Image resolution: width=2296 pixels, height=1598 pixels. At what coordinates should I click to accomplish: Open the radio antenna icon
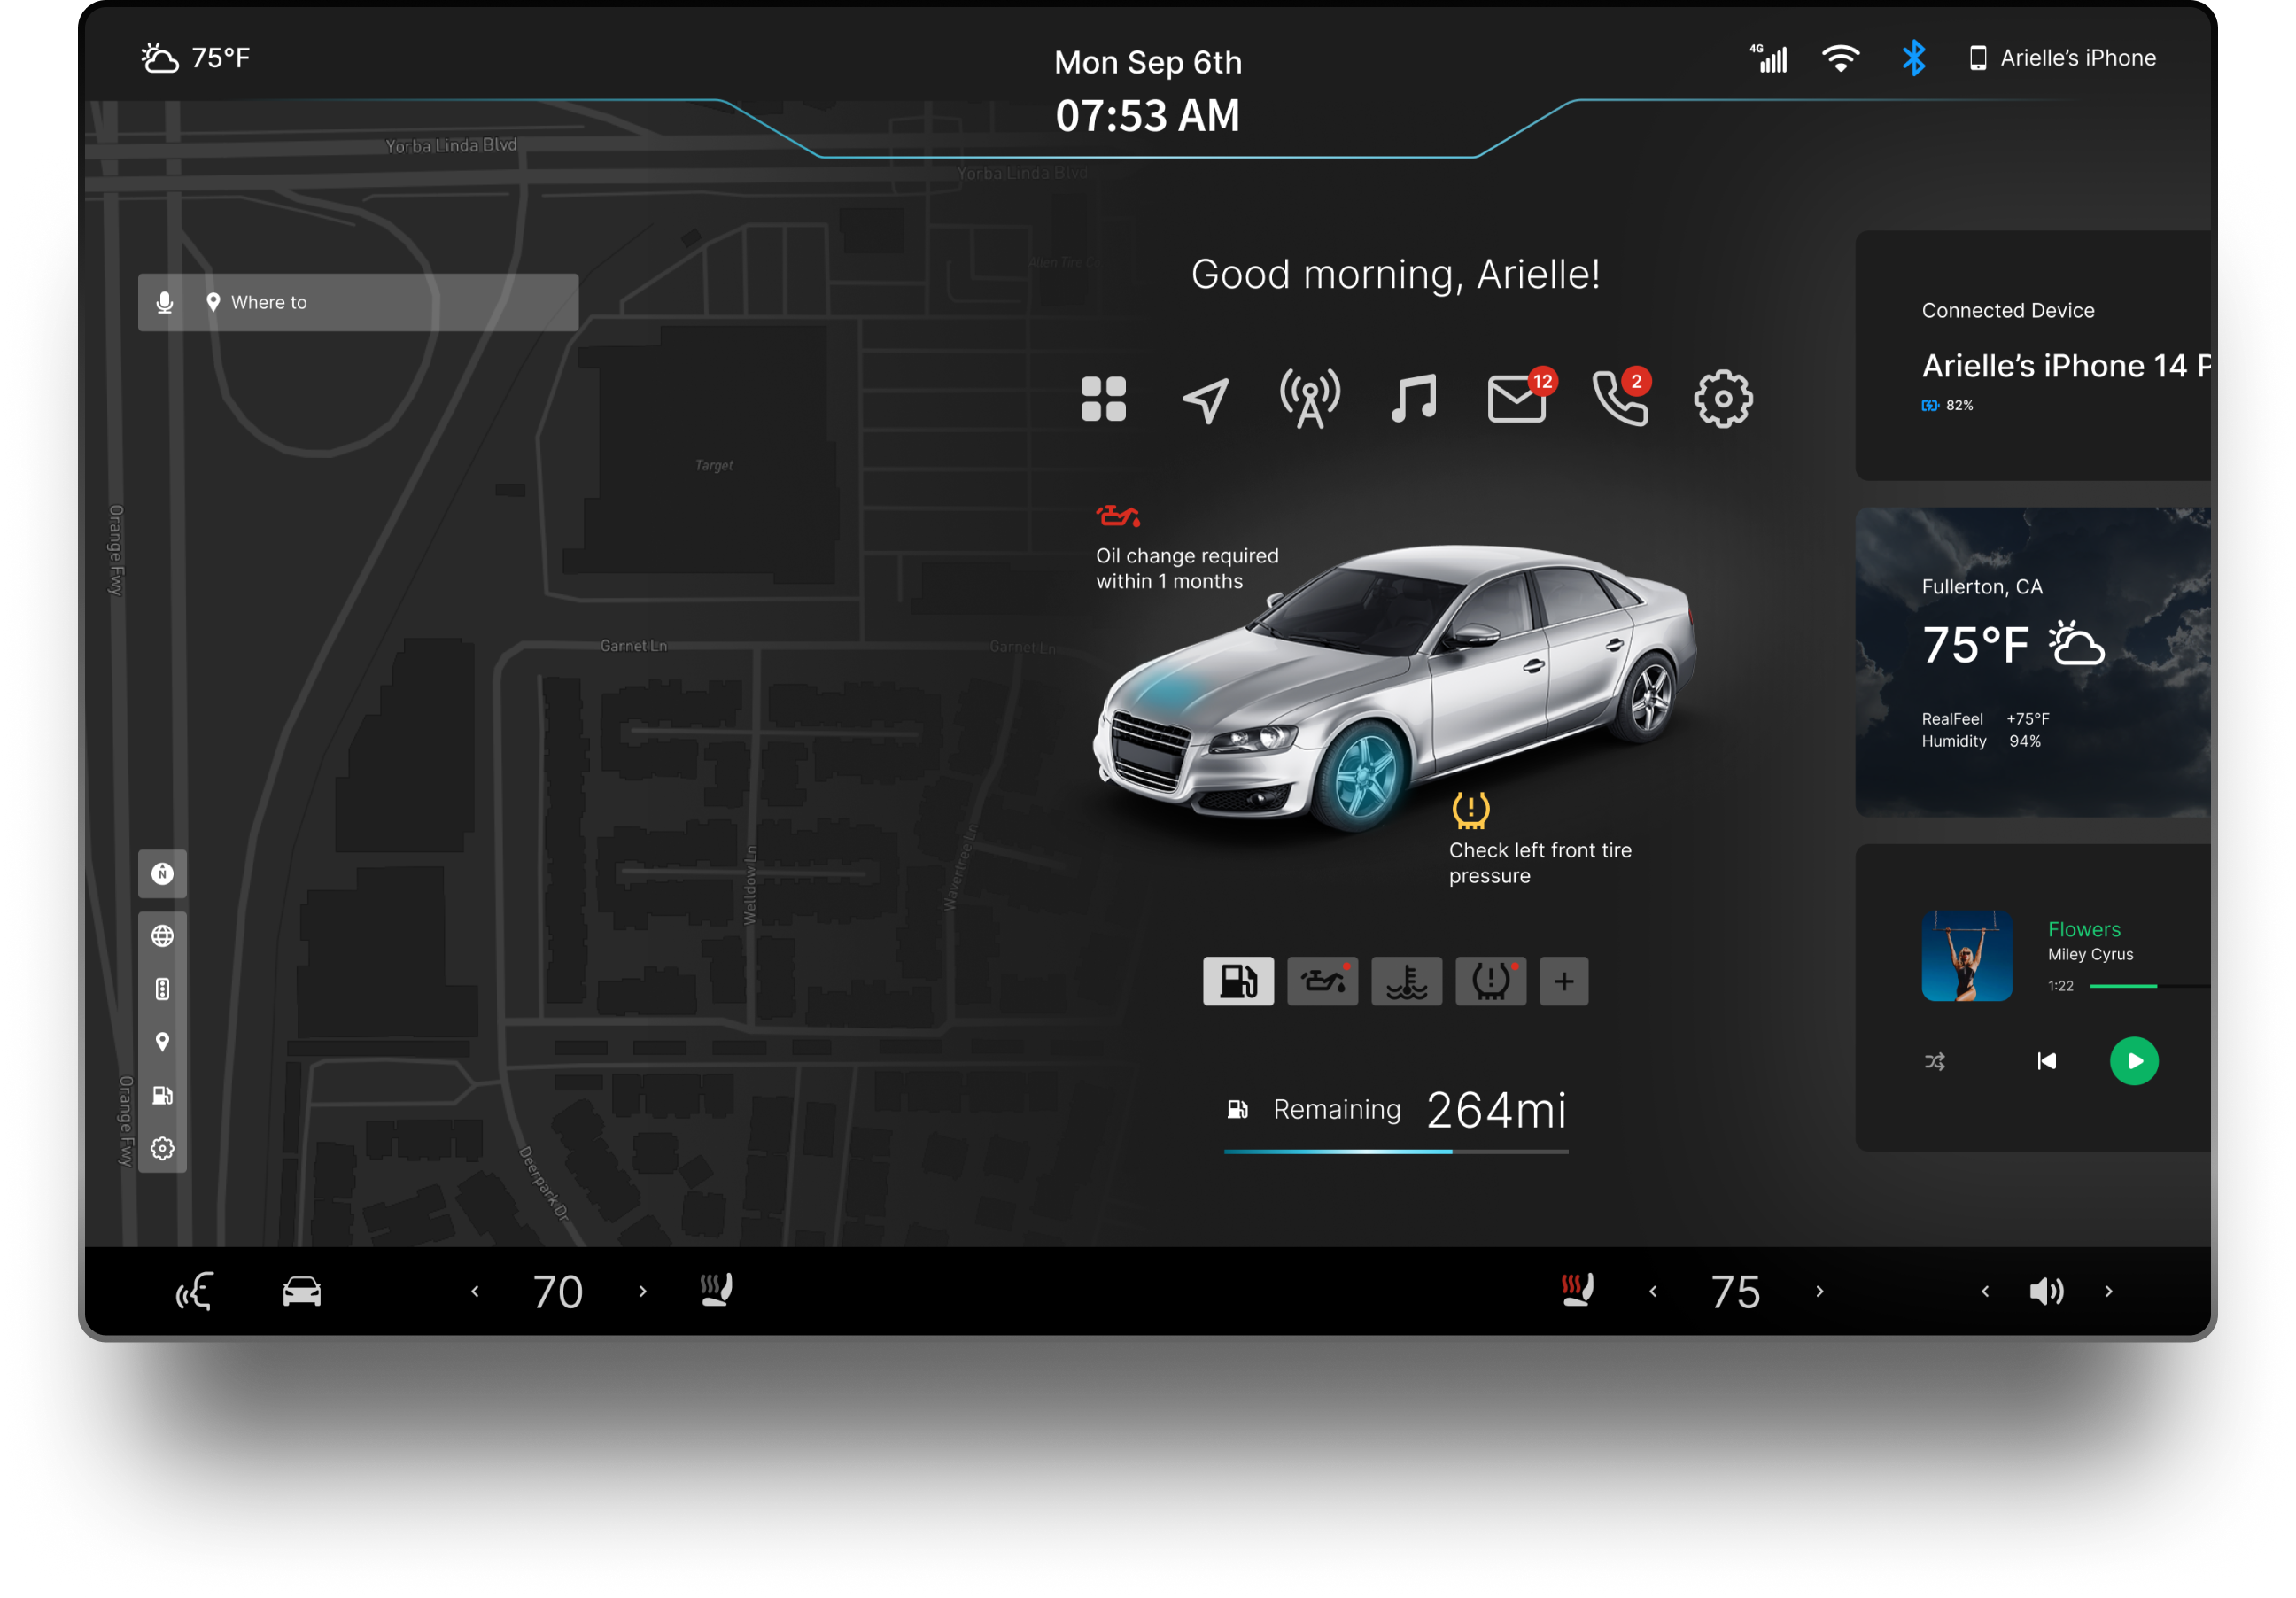[1309, 399]
